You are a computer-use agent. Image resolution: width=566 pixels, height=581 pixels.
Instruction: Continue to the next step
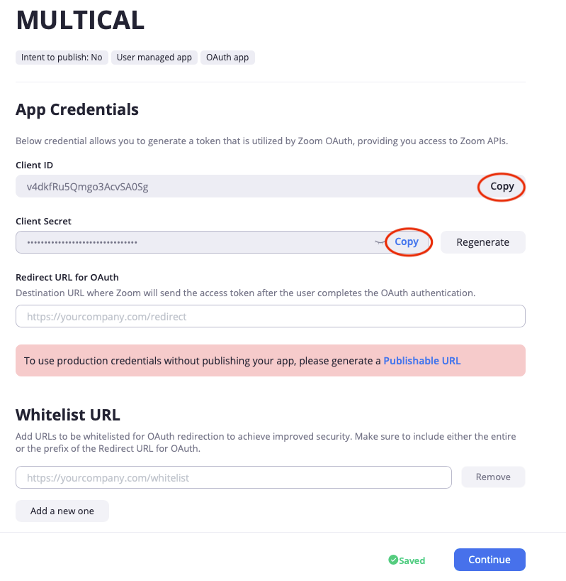pos(489,560)
